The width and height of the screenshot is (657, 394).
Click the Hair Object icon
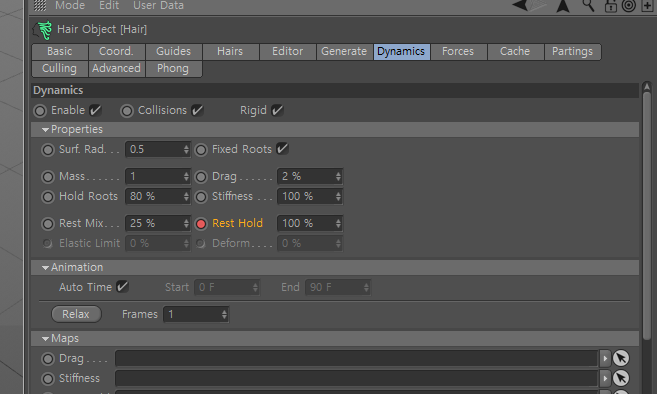(43, 30)
